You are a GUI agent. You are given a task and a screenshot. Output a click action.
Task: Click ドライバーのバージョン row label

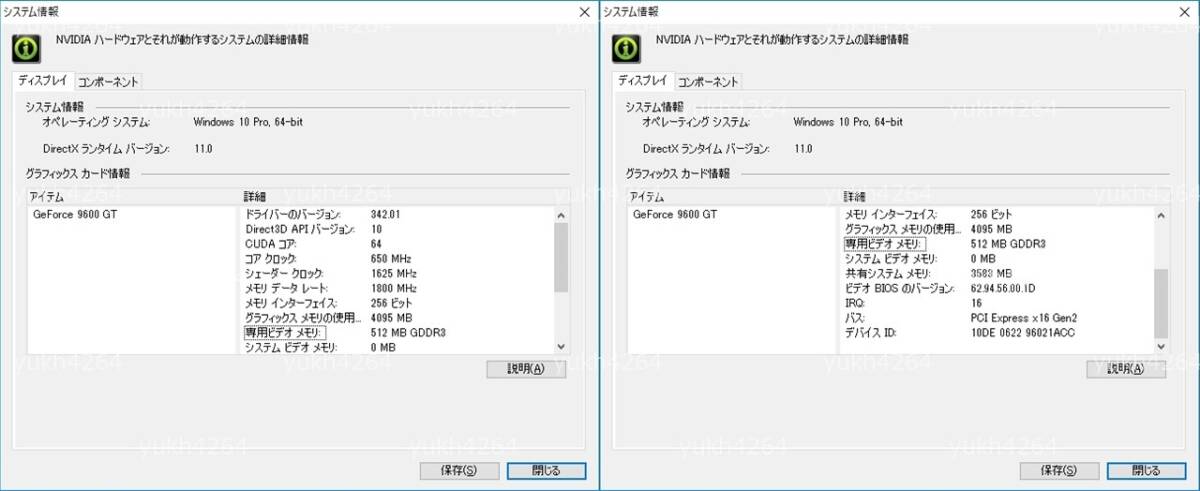[293, 214]
